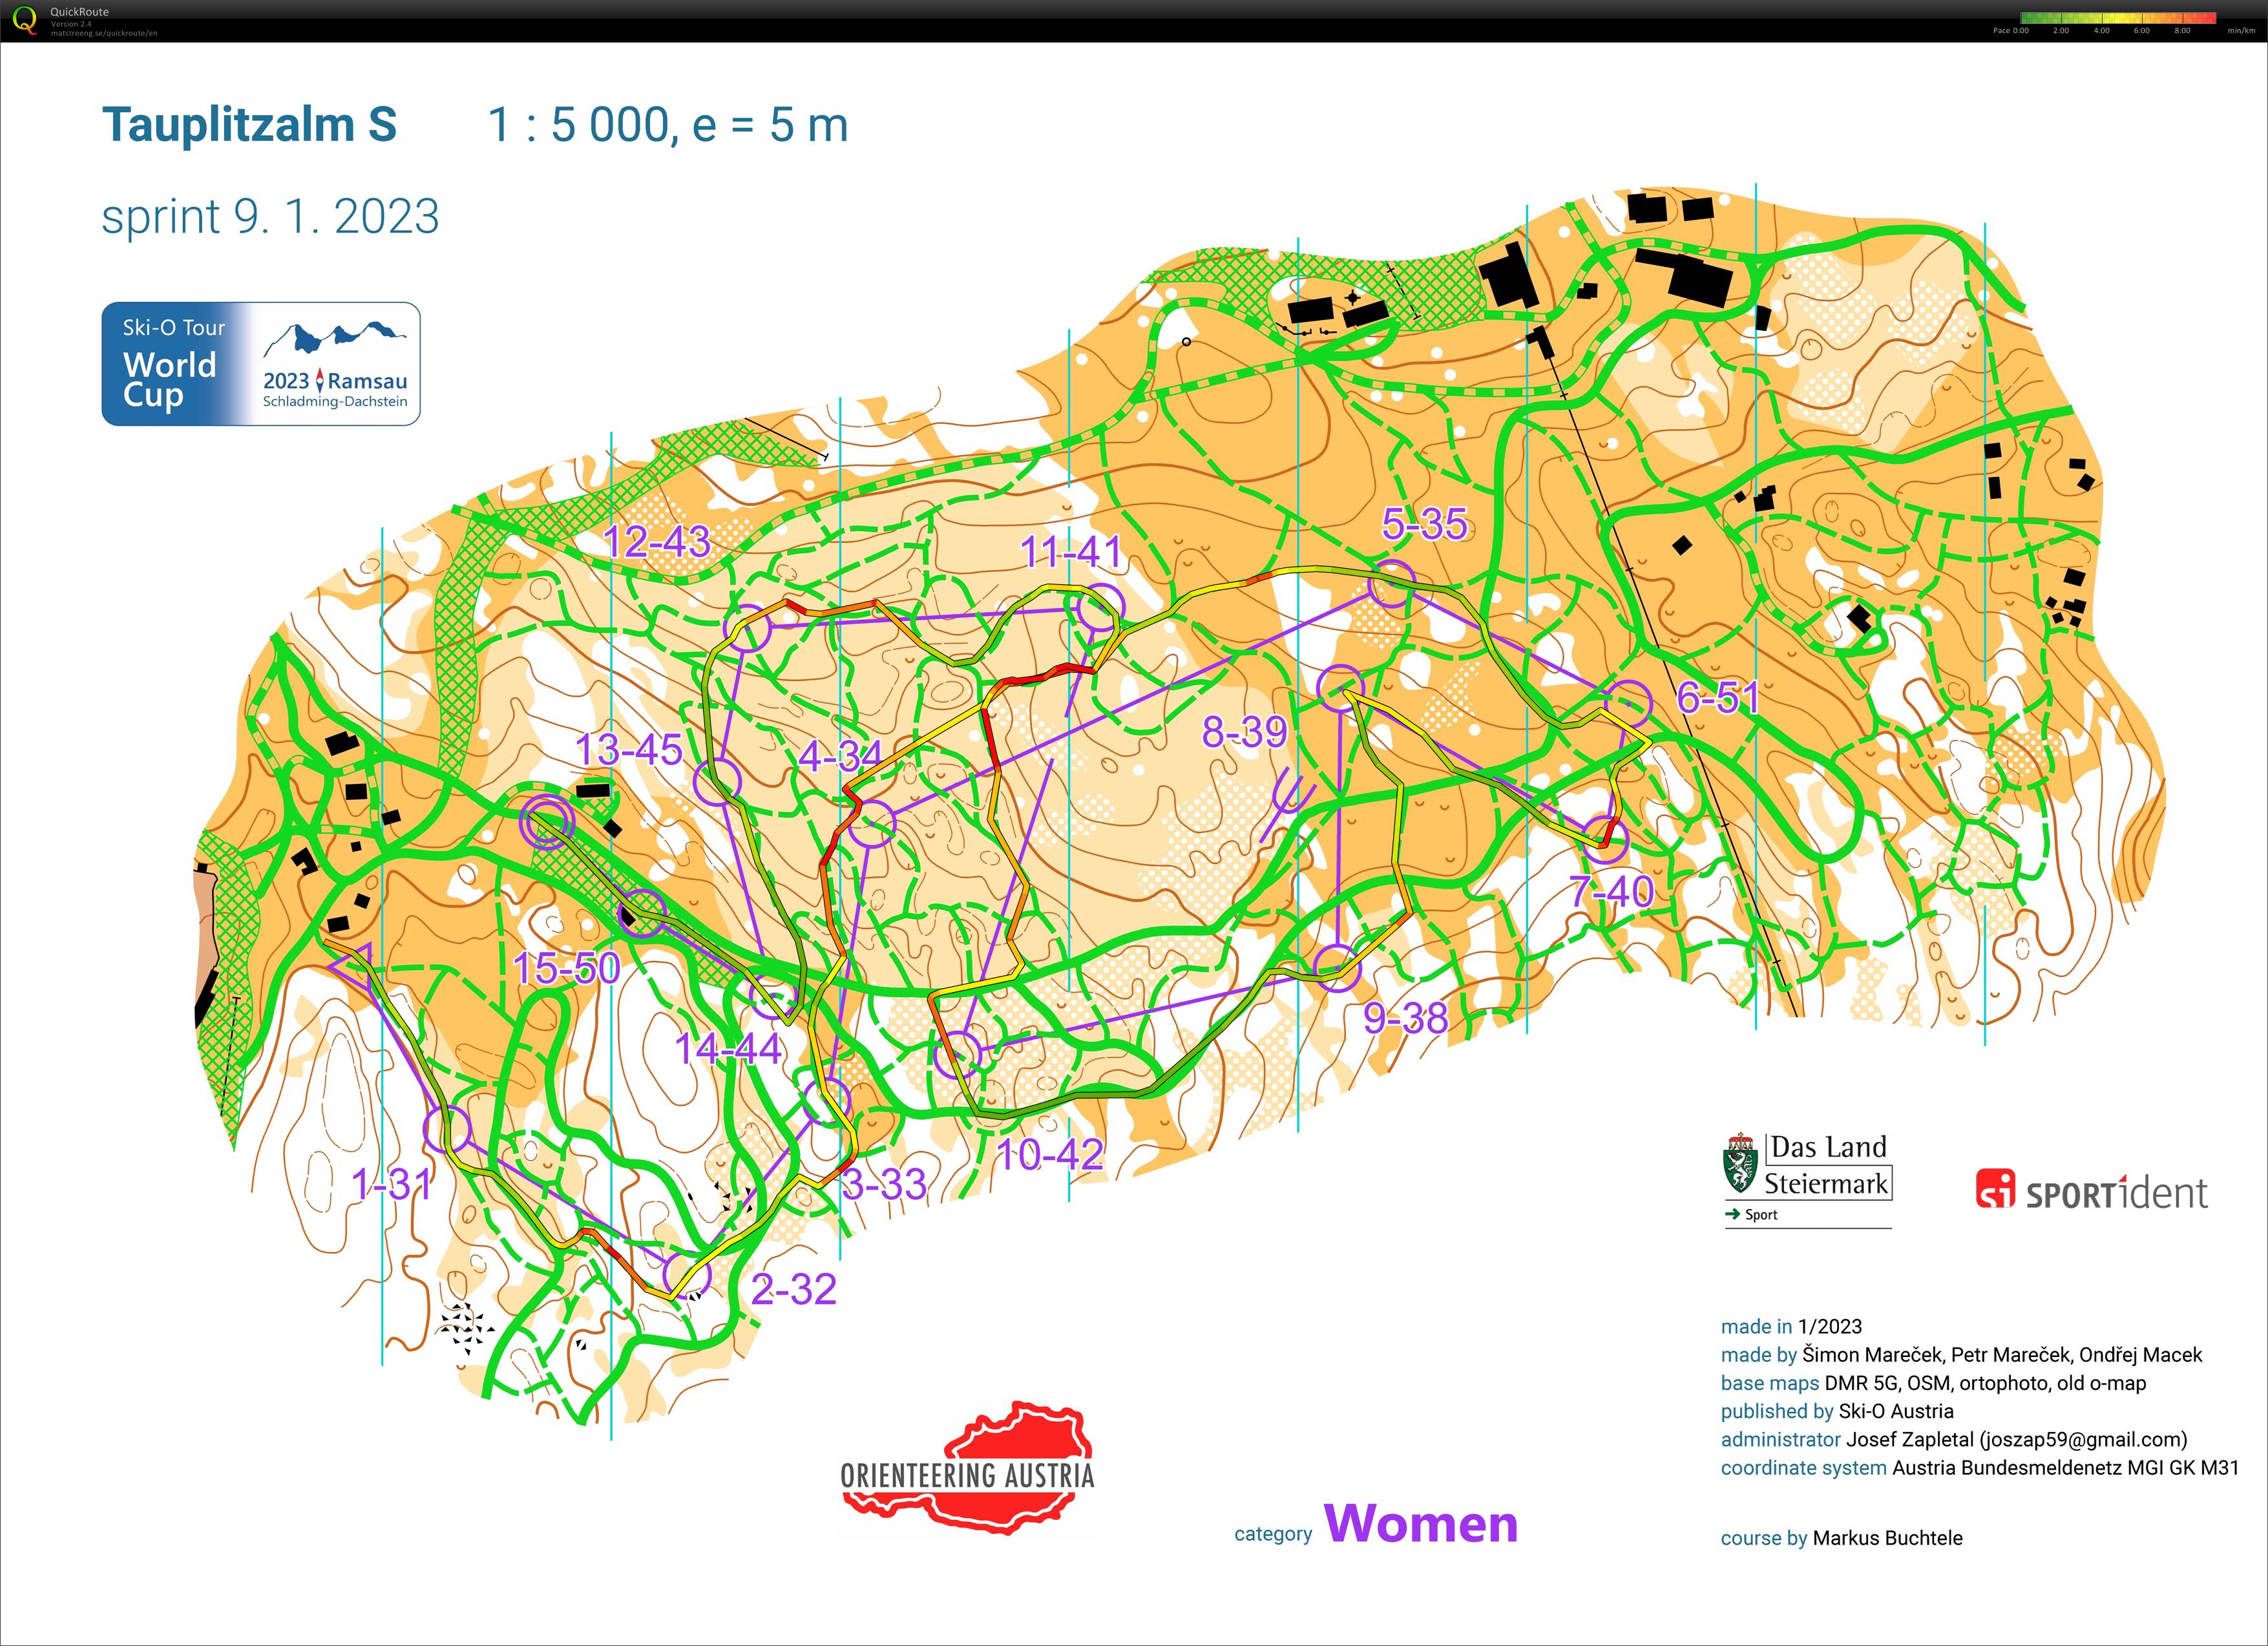Click control label 10-42
Image resolution: width=2268 pixels, height=1646 pixels.
click(x=1050, y=1155)
